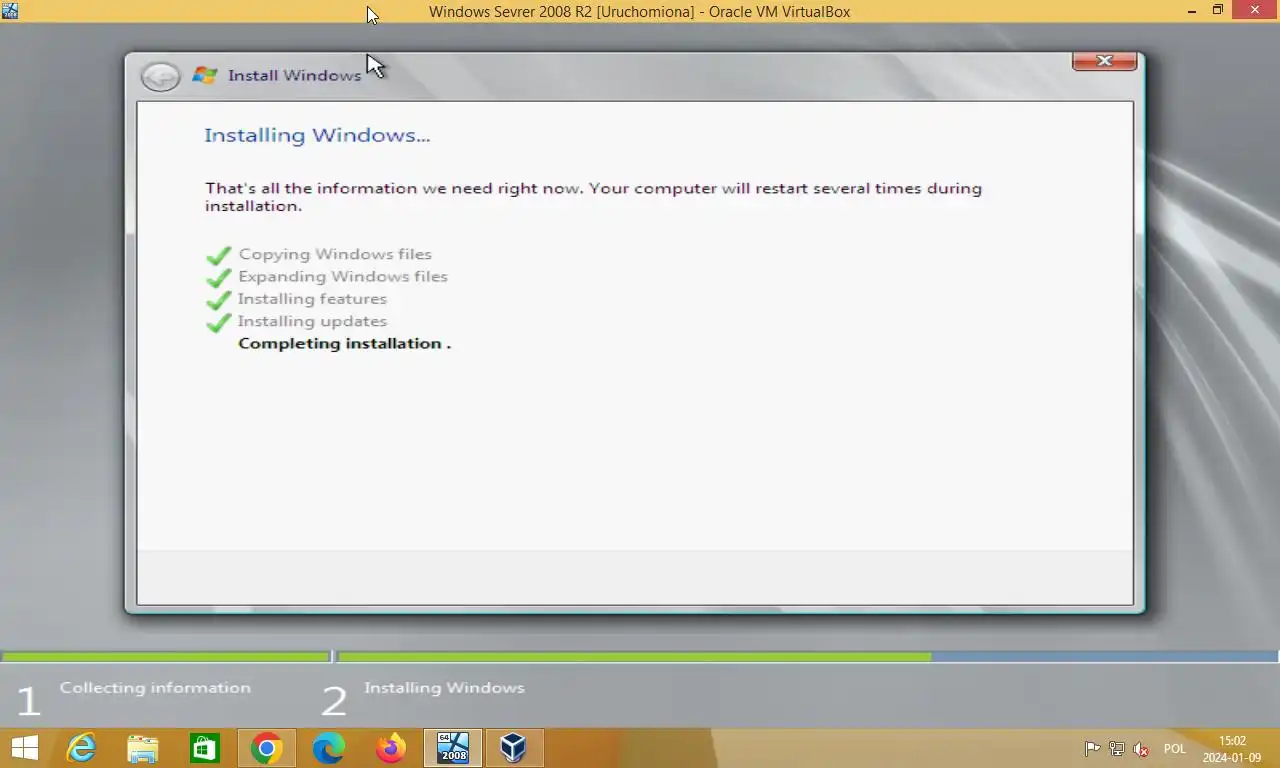Click the 'Installing Windows' stage label at bottom
Screen dimensions: 1280x768
coord(444,688)
